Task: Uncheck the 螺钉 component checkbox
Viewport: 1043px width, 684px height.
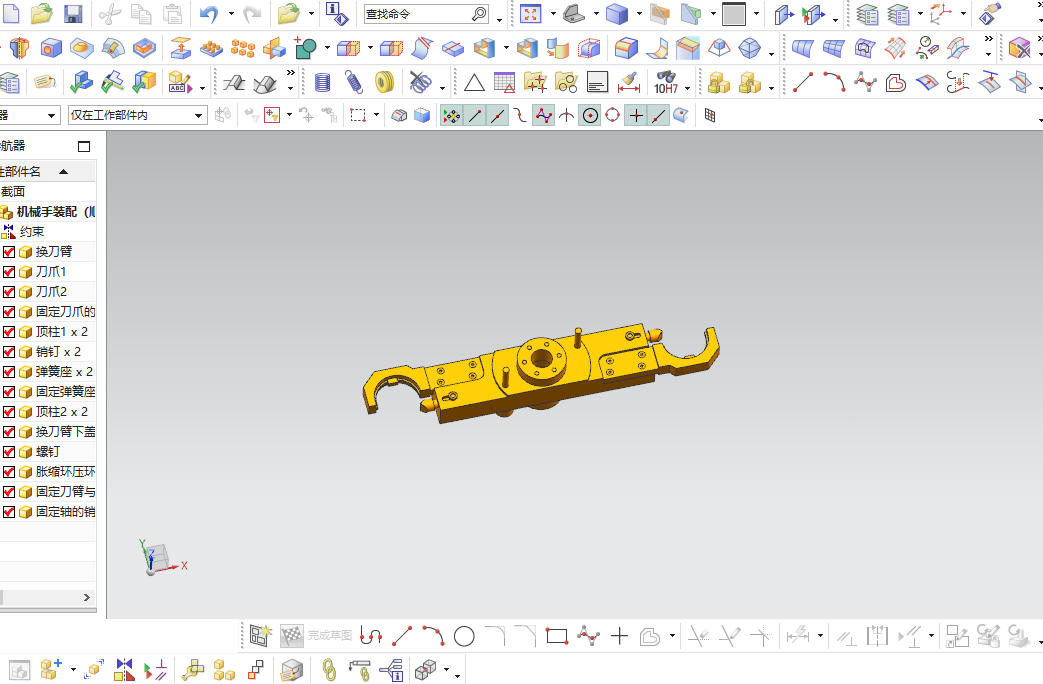Action: [x=9, y=452]
